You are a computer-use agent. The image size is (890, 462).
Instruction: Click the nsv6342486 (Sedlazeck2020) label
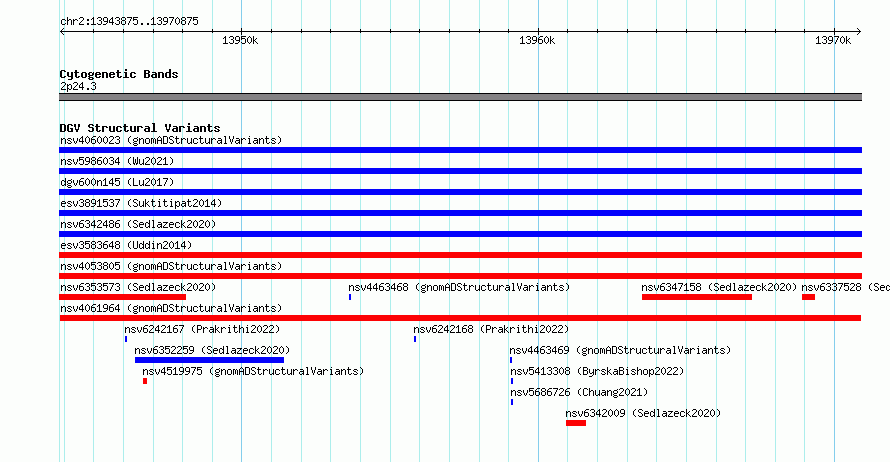coord(138,224)
